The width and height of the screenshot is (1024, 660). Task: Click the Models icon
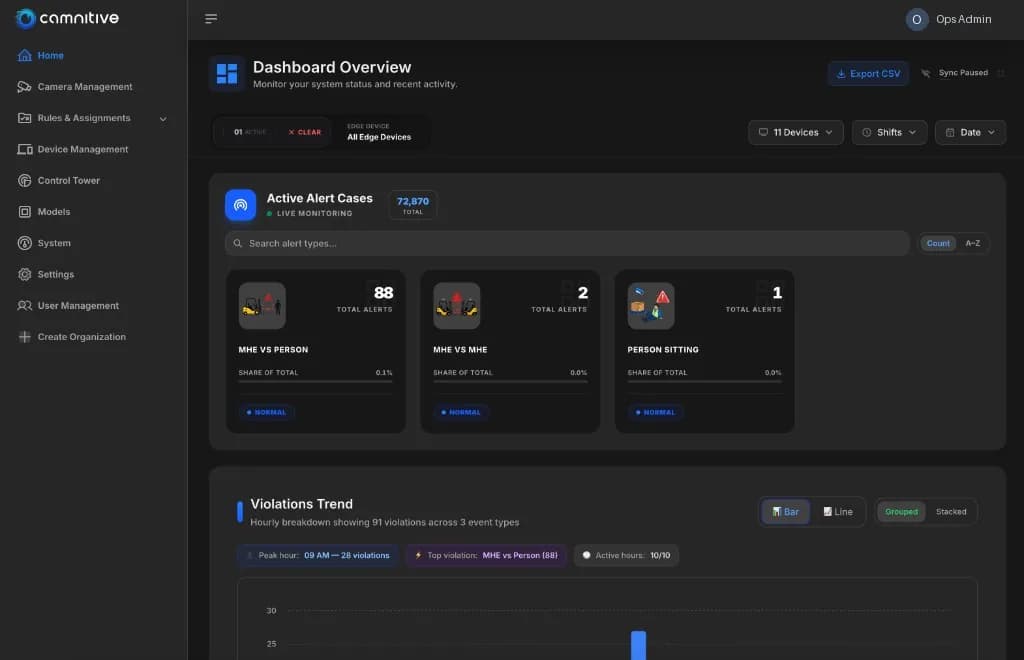click(25, 212)
